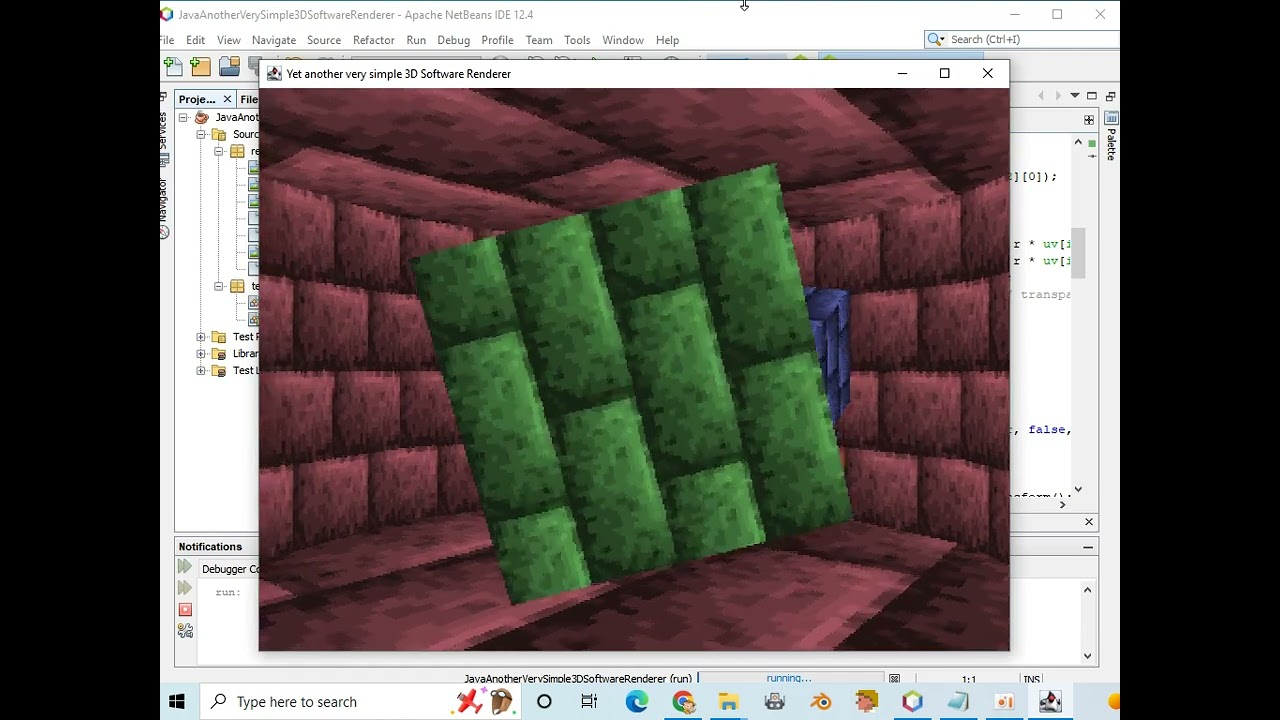
Task: Open Blender from the taskbar
Action: click(821, 702)
